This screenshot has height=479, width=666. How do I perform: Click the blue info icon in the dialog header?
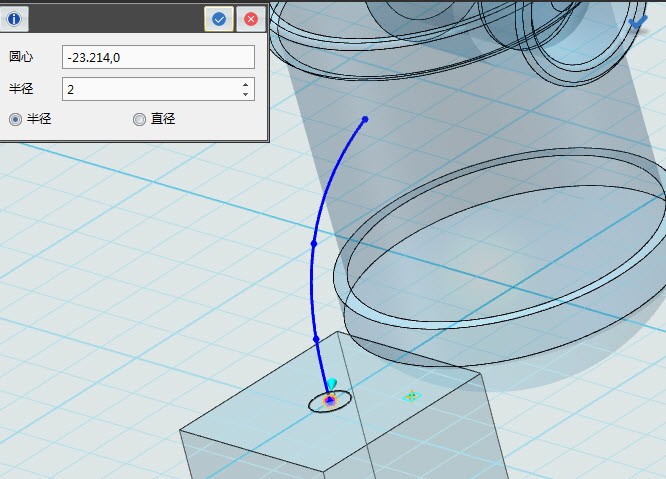[x=14, y=18]
